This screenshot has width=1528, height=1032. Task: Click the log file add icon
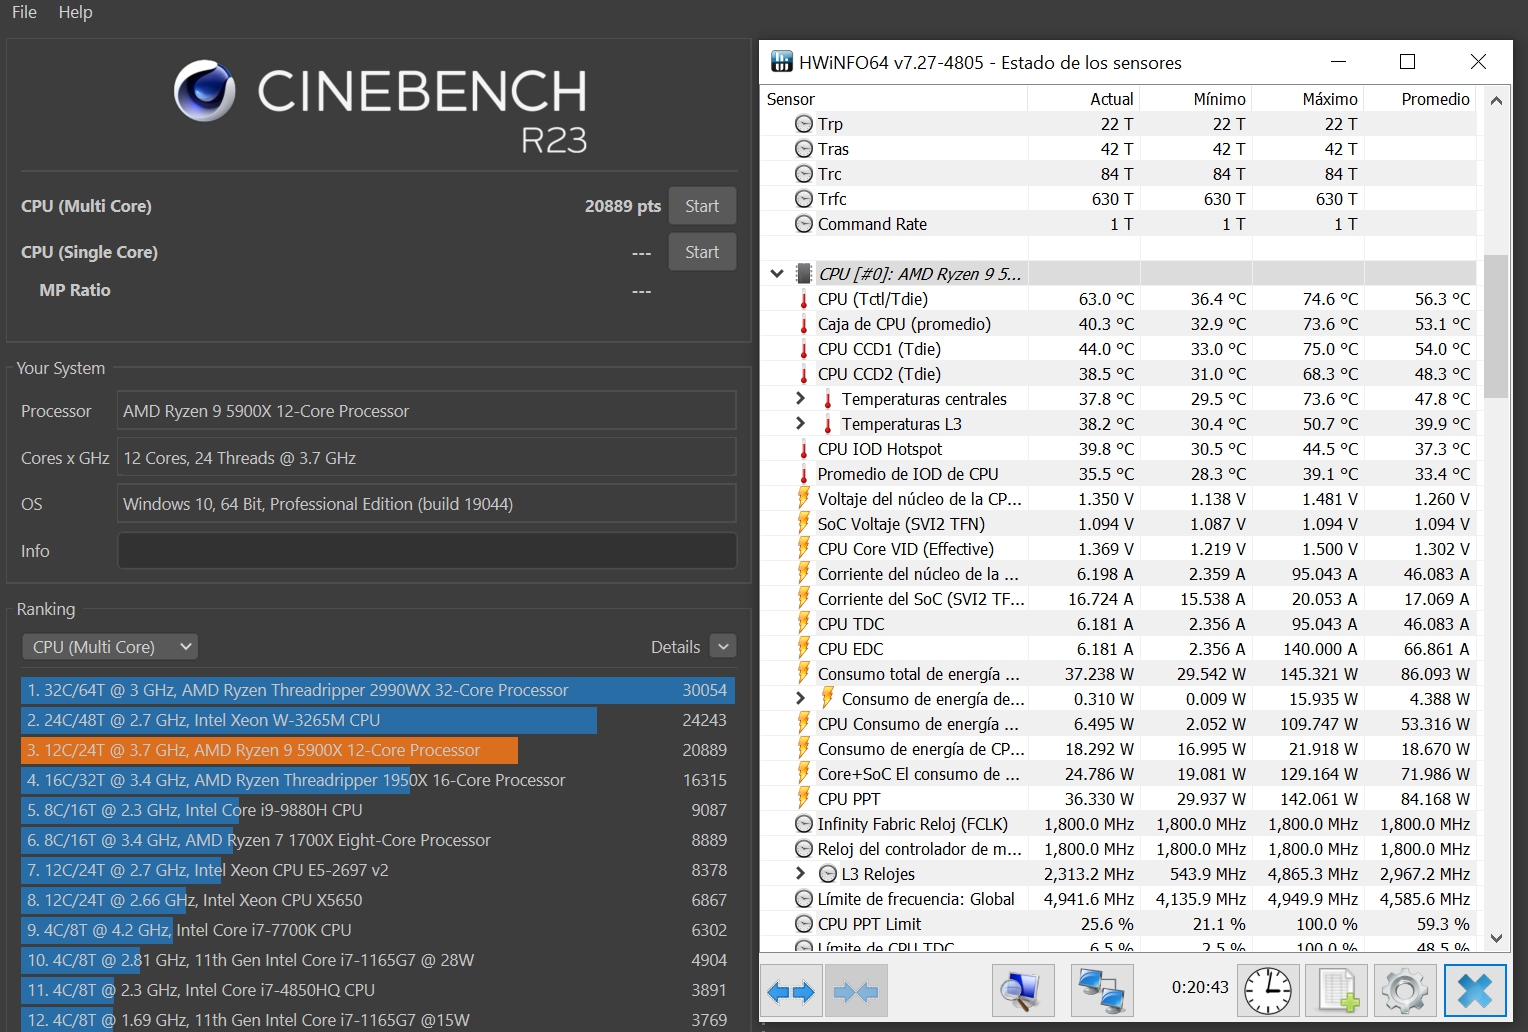[1337, 991]
